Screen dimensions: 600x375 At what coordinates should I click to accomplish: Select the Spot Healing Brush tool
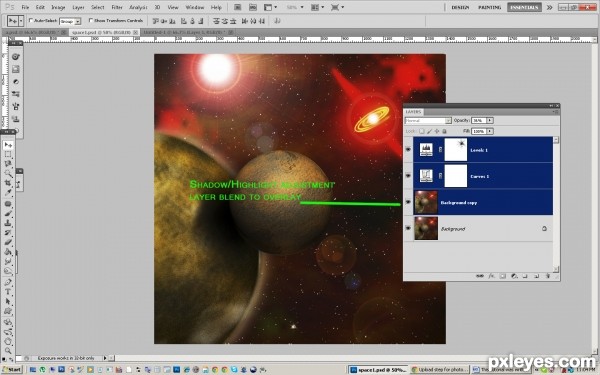(8, 204)
